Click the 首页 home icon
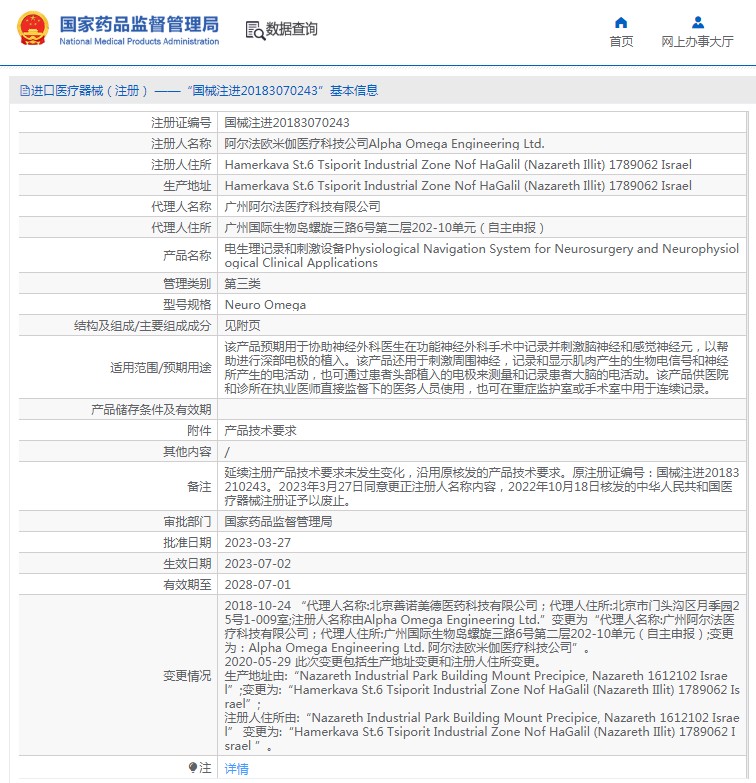 point(621,22)
